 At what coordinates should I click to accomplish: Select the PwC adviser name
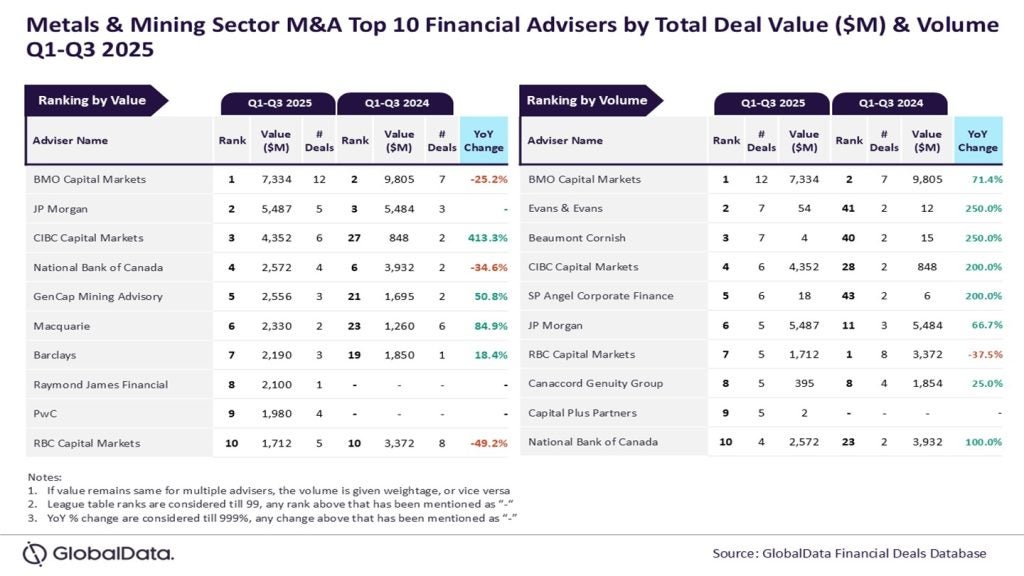pos(46,414)
